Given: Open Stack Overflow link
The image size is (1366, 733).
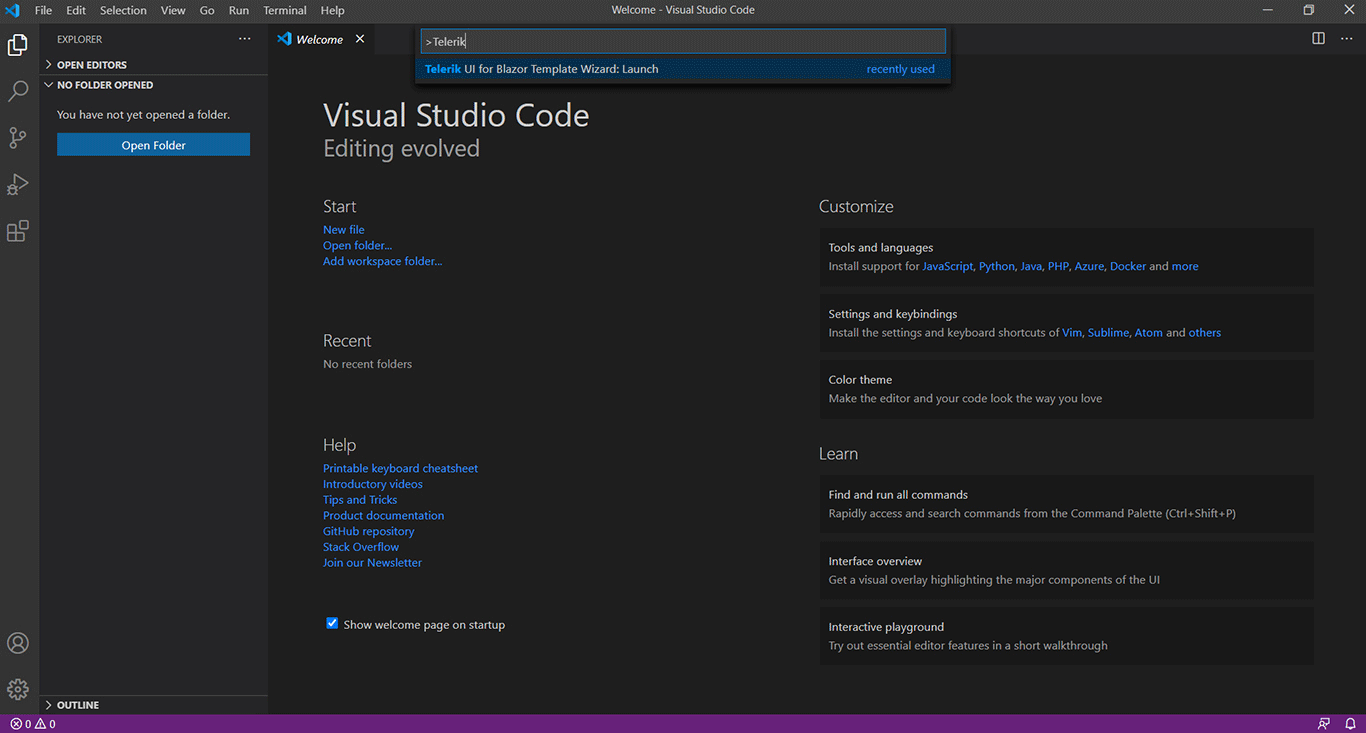Looking at the screenshot, I should 361,547.
